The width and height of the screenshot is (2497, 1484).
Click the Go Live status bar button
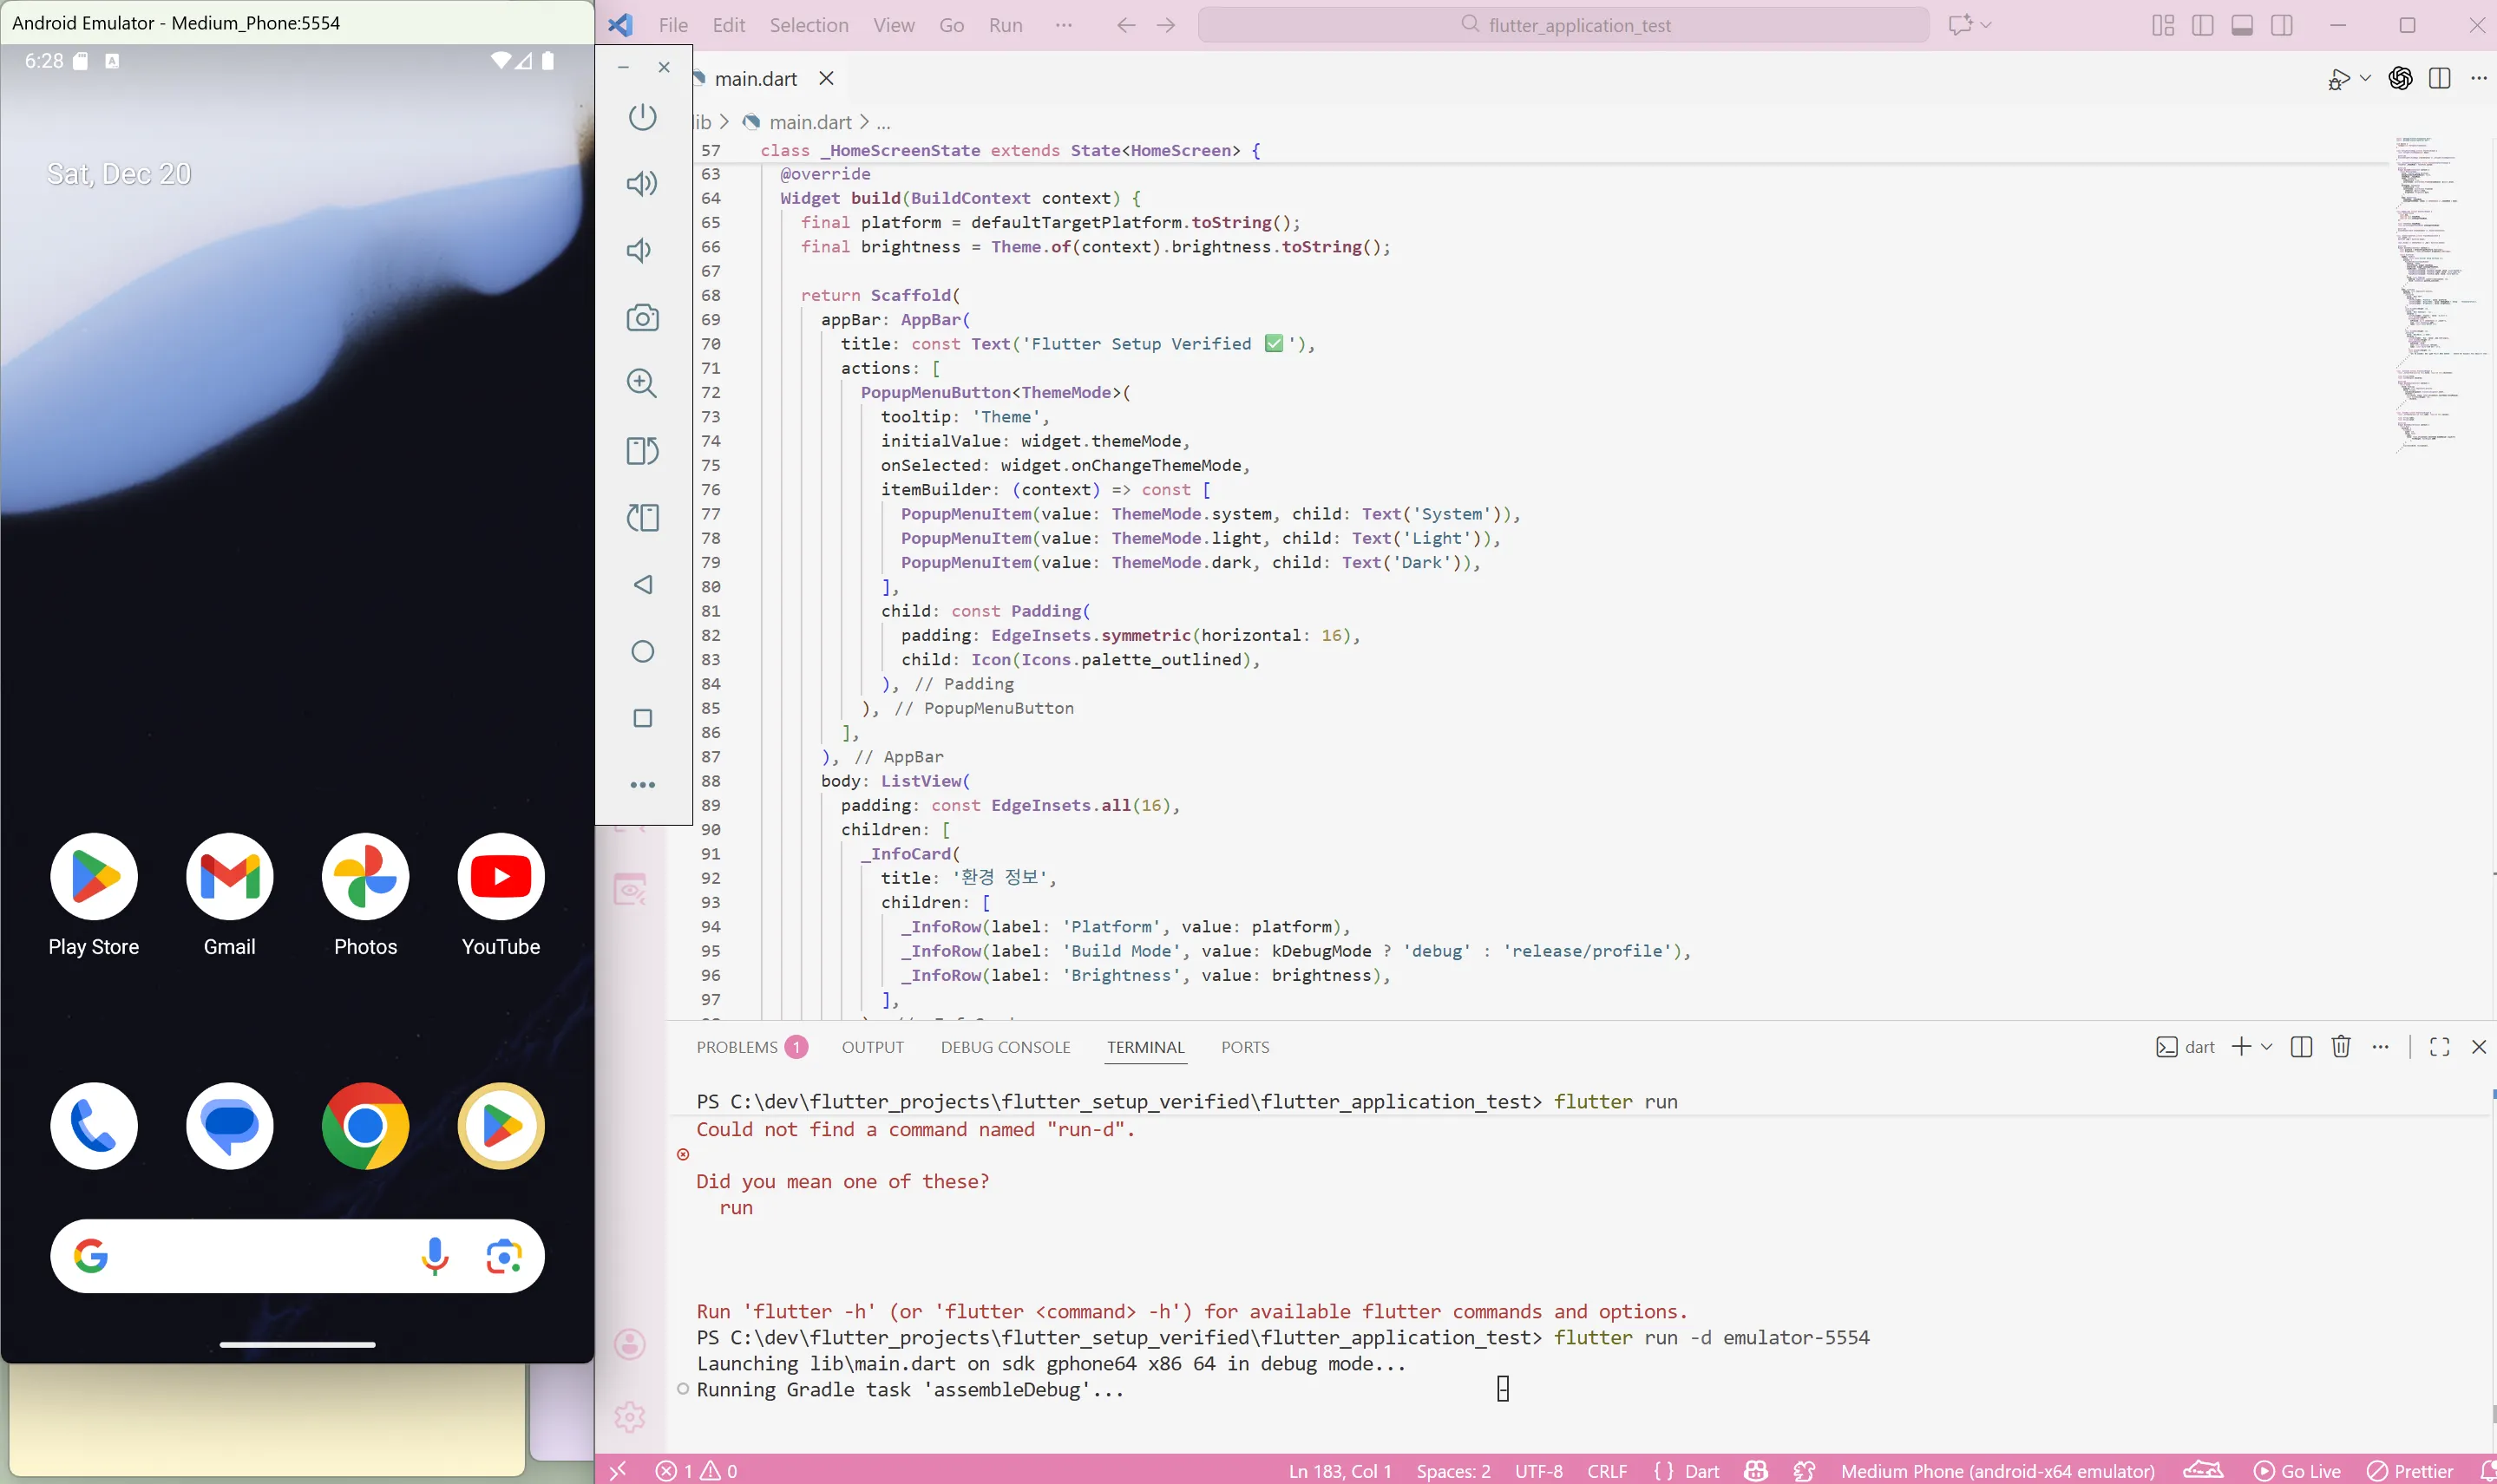(x=2297, y=1471)
